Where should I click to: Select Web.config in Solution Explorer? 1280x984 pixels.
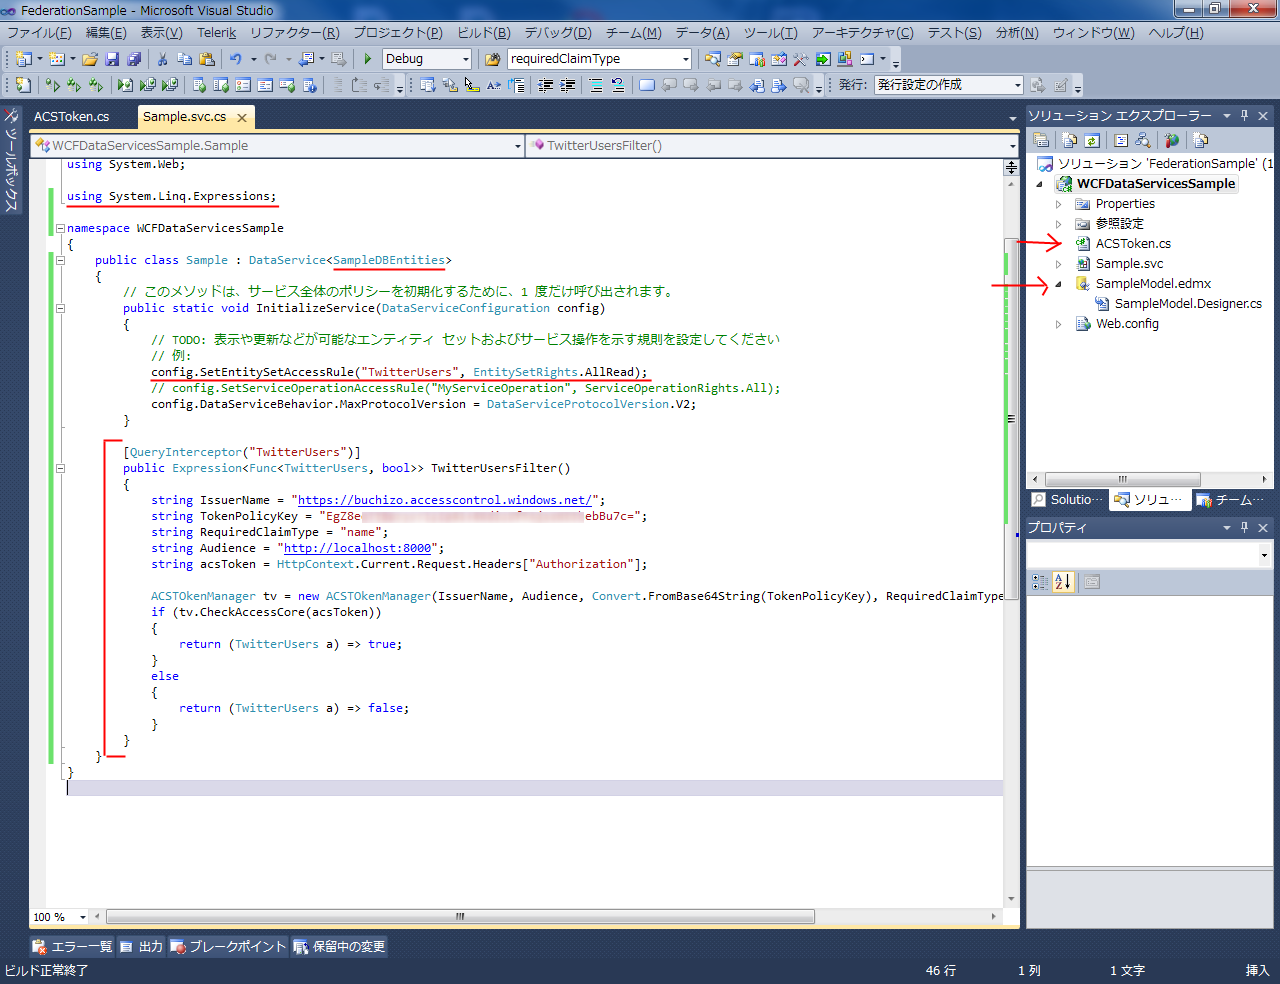point(1127,324)
